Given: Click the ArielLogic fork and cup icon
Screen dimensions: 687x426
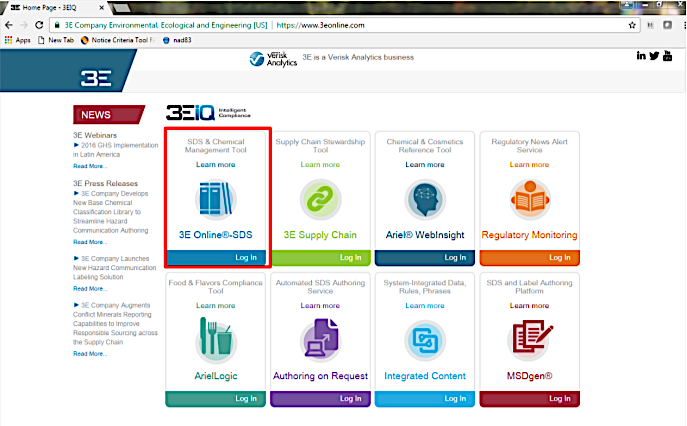Looking at the screenshot, I should [x=216, y=339].
